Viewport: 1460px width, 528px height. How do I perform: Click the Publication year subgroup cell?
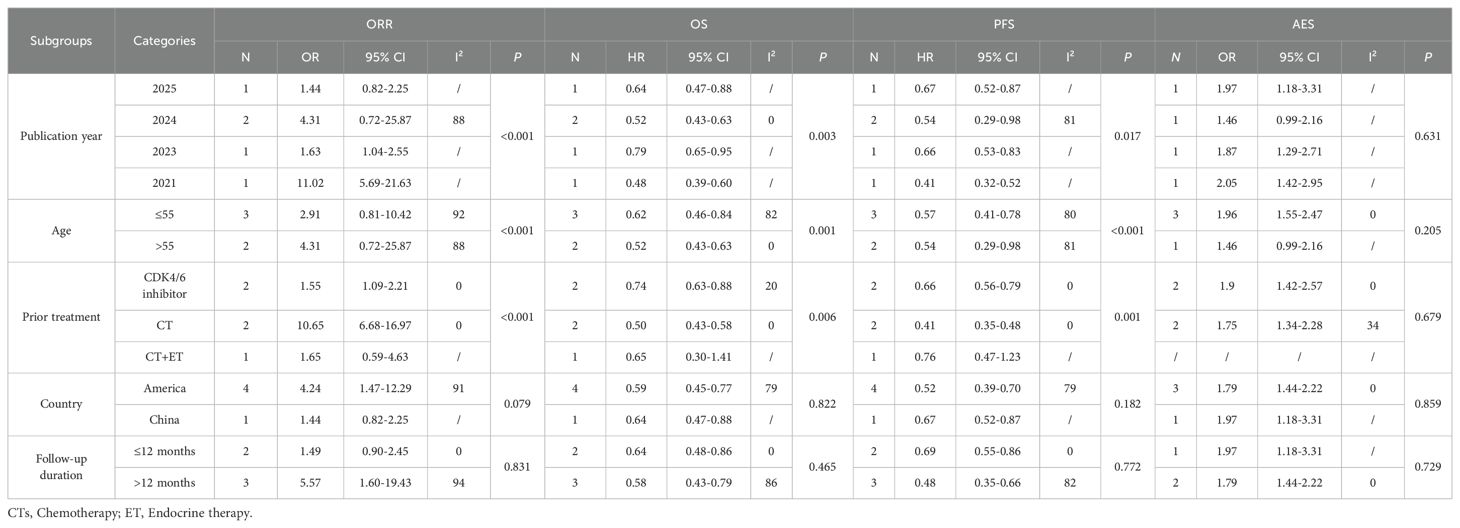[57, 135]
